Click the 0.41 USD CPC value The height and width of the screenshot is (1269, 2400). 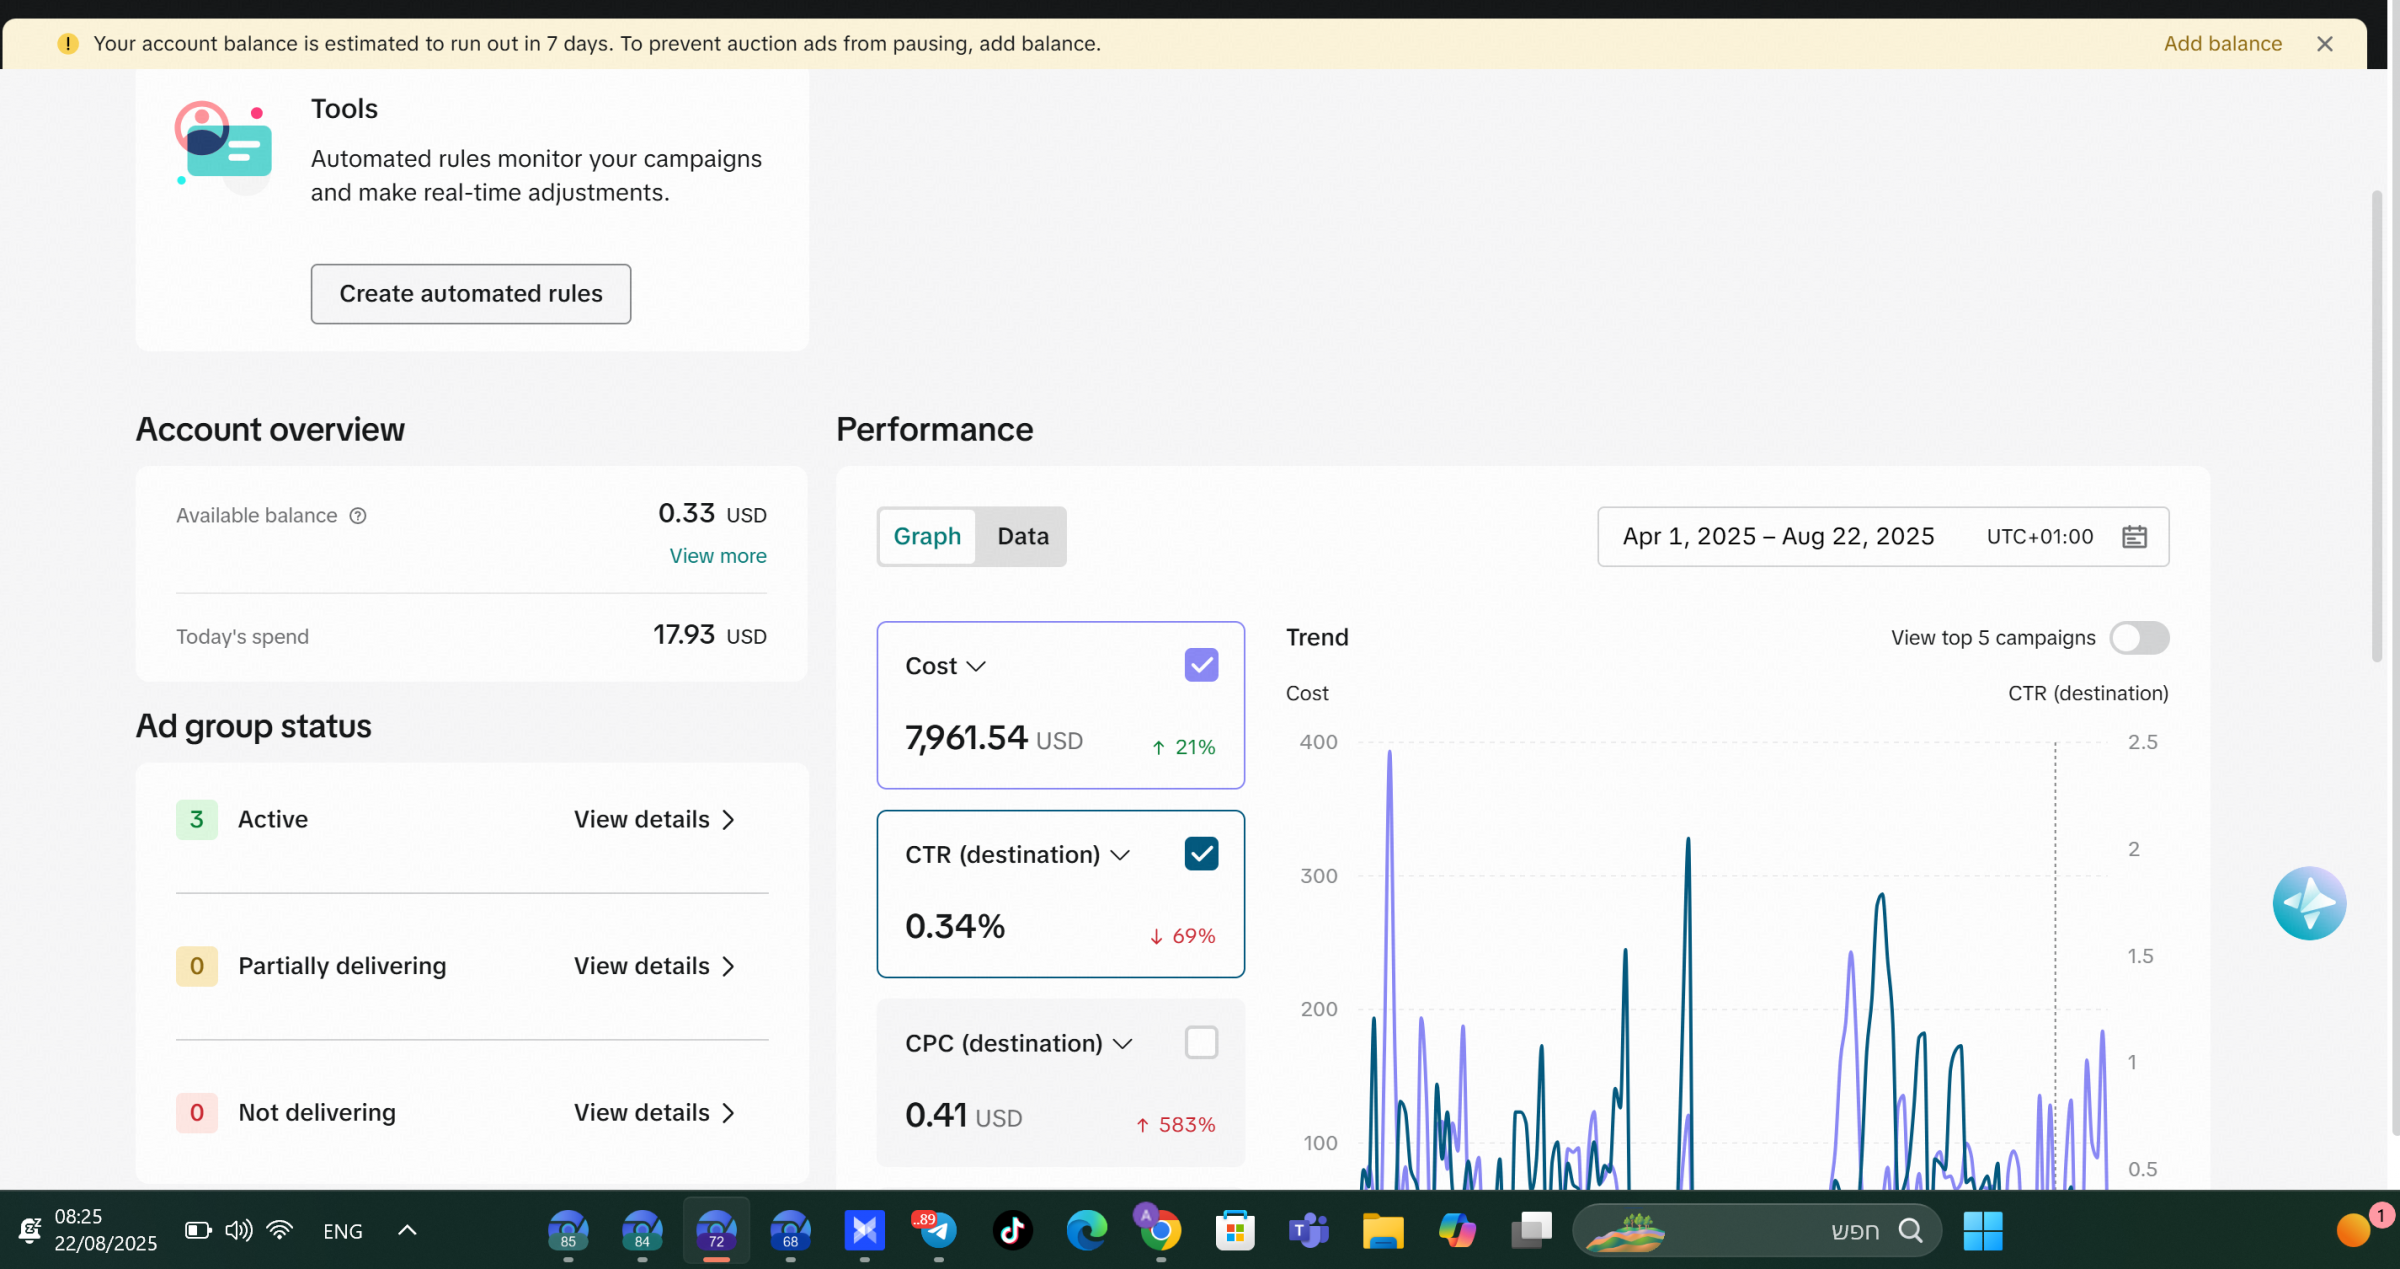click(x=964, y=1116)
